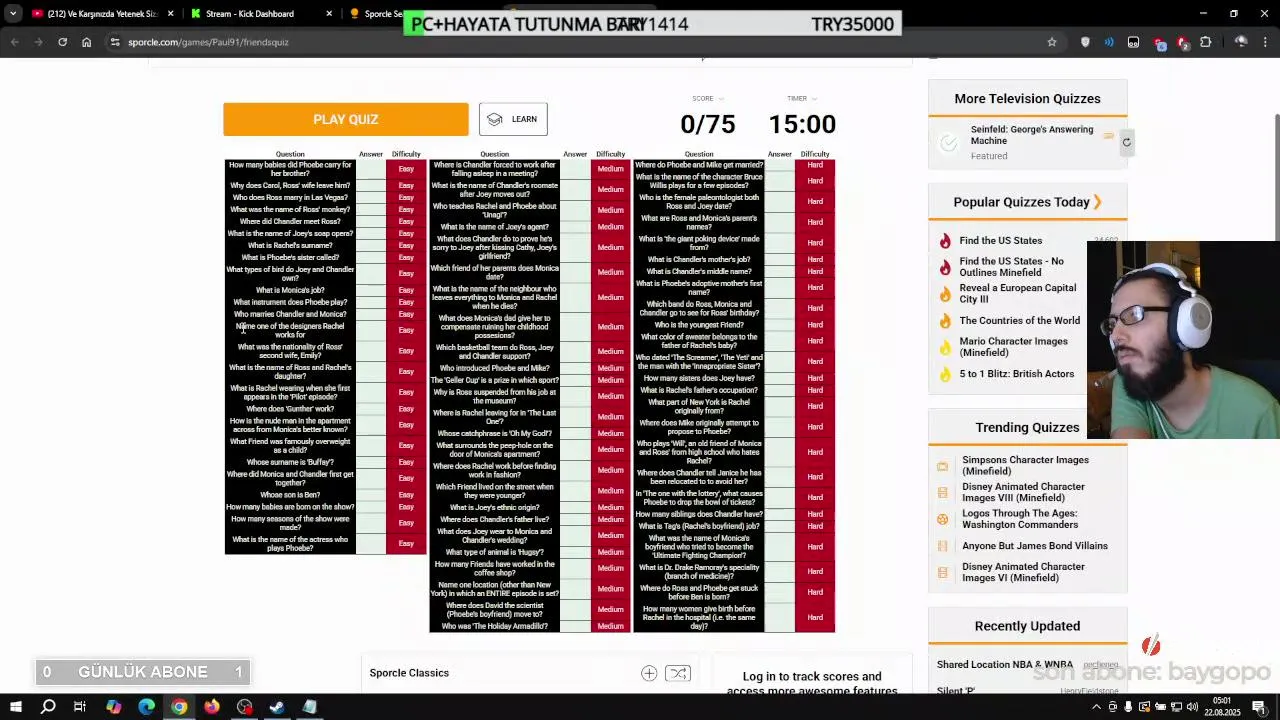This screenshot has height=720, width=1280.
Task: Refresh the More Television Quizzes suggestion
Action: click(1126, 142)
